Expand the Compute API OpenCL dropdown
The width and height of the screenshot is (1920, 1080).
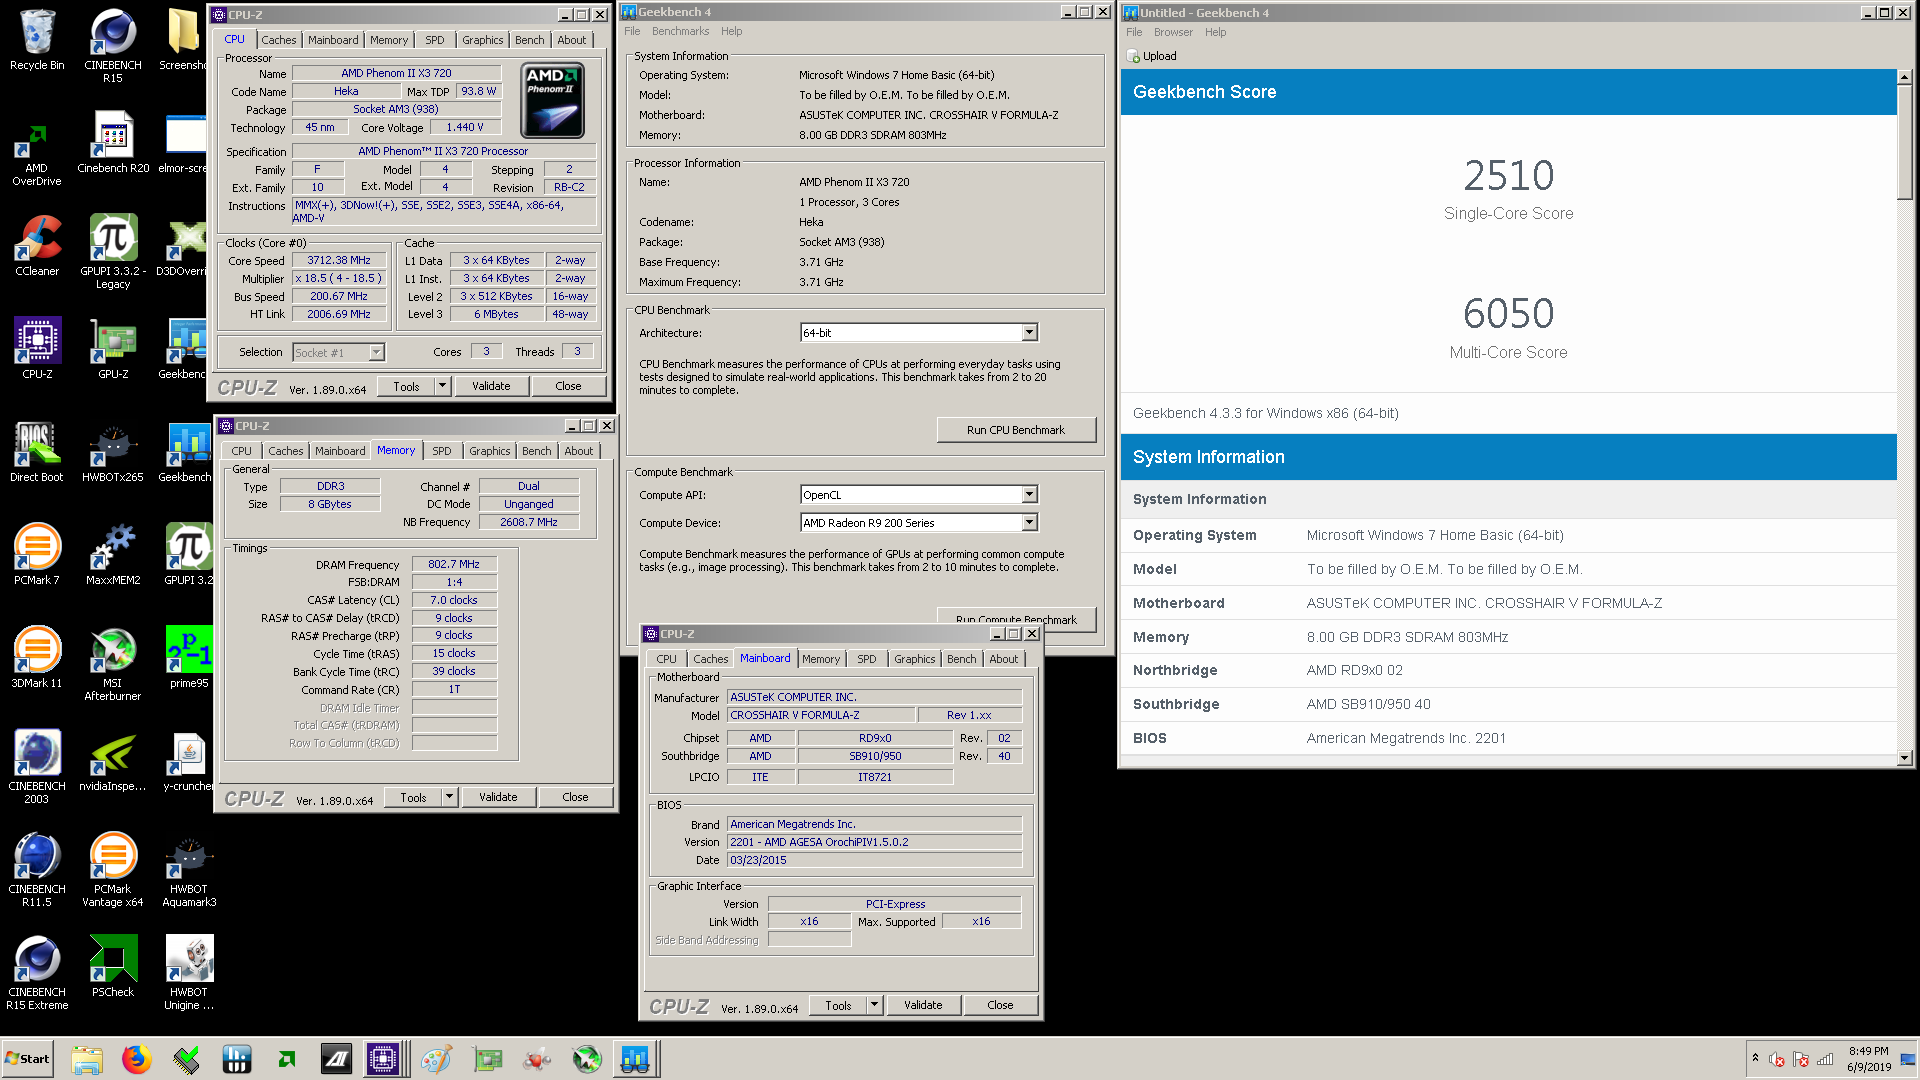click(x=1030, y=495)
